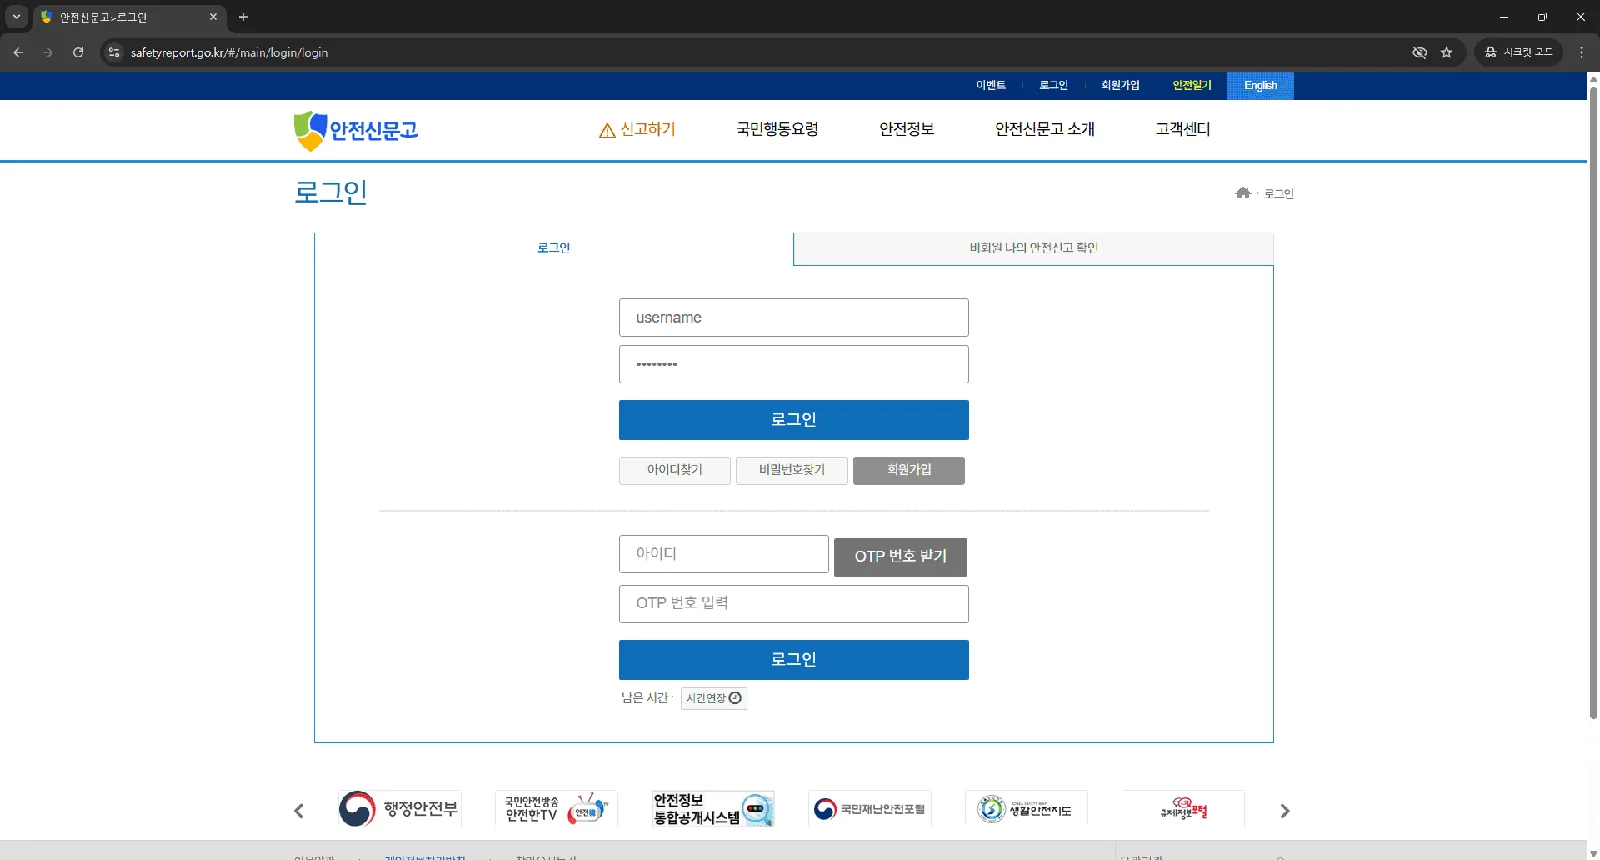Click the 아이디찾기 button

click(x=675, y=470)
